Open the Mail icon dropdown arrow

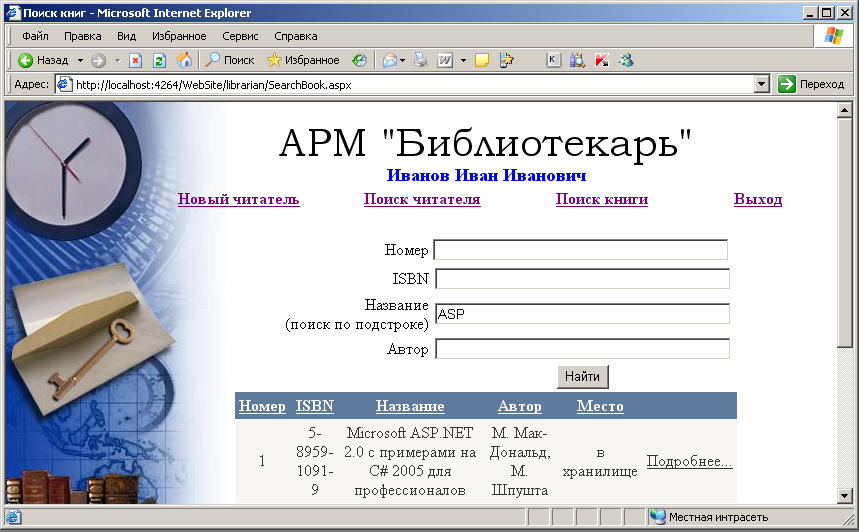point(403,60)
